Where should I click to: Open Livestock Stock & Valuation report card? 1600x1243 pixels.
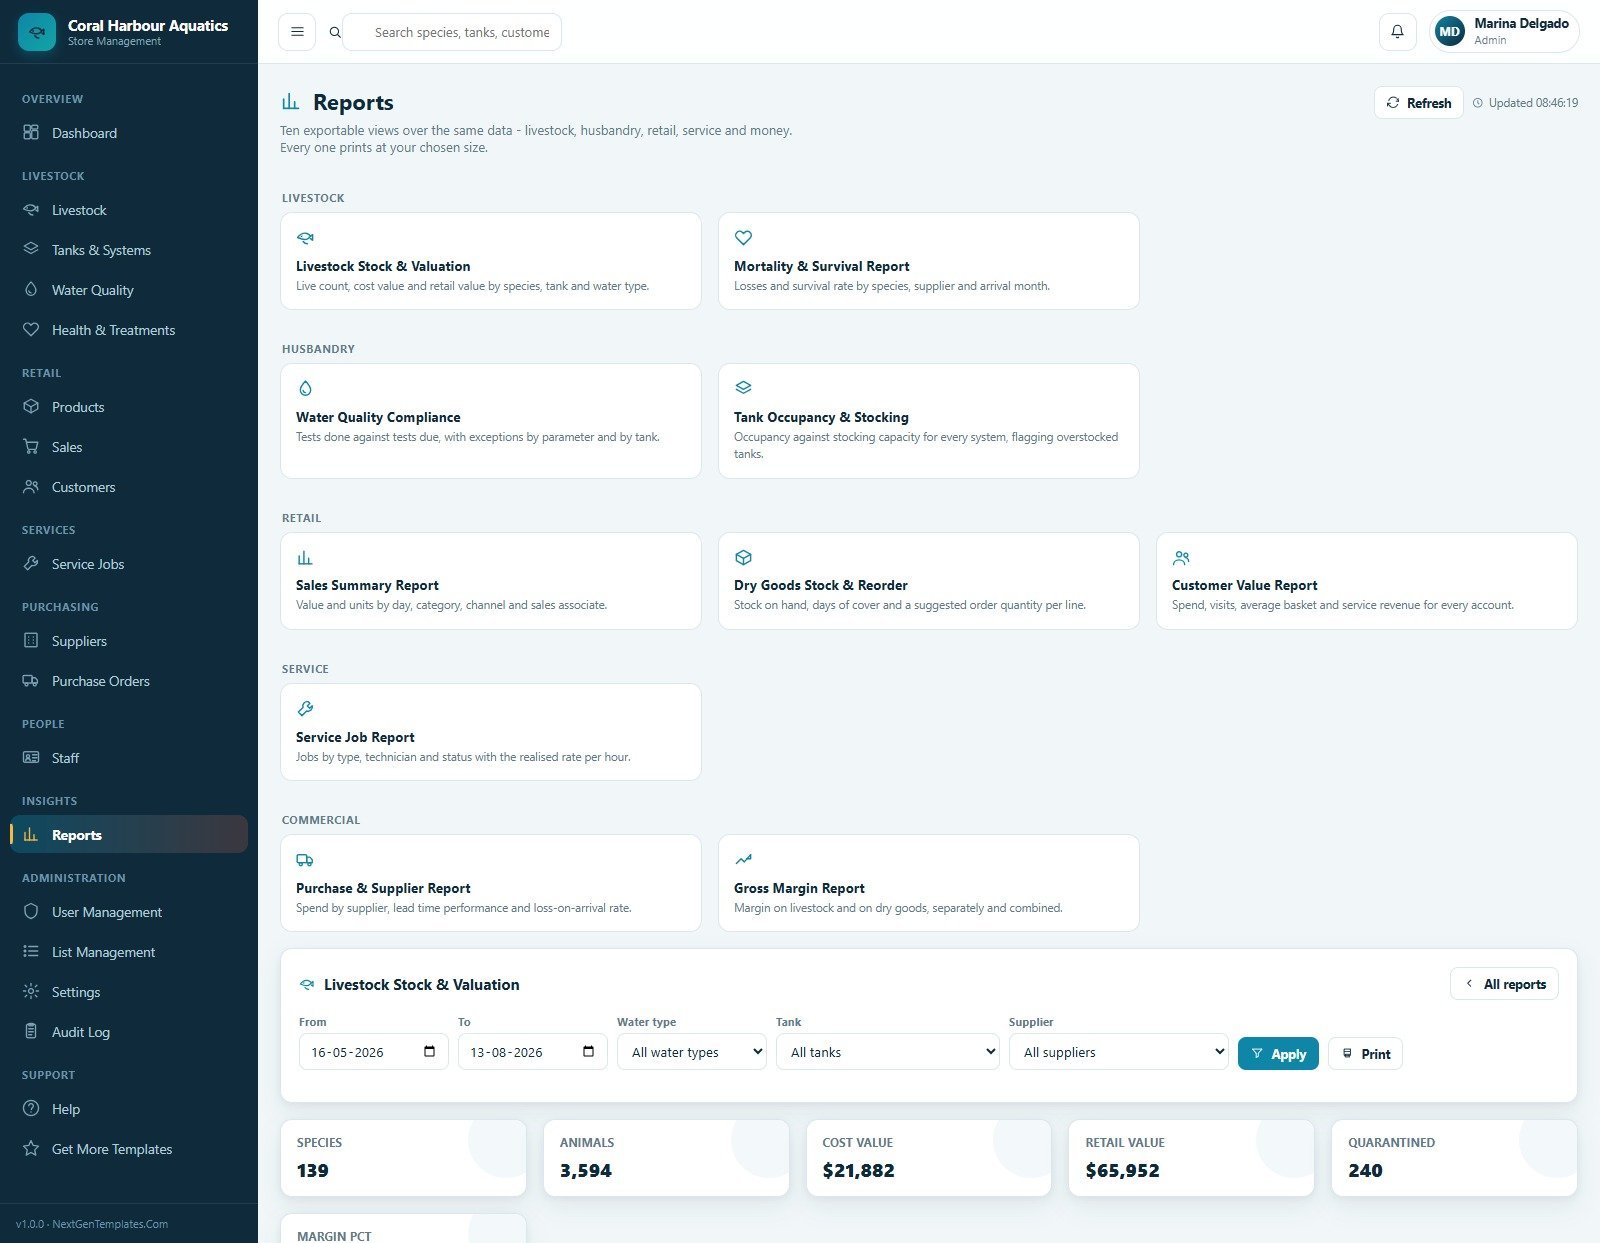click(490, 260)
